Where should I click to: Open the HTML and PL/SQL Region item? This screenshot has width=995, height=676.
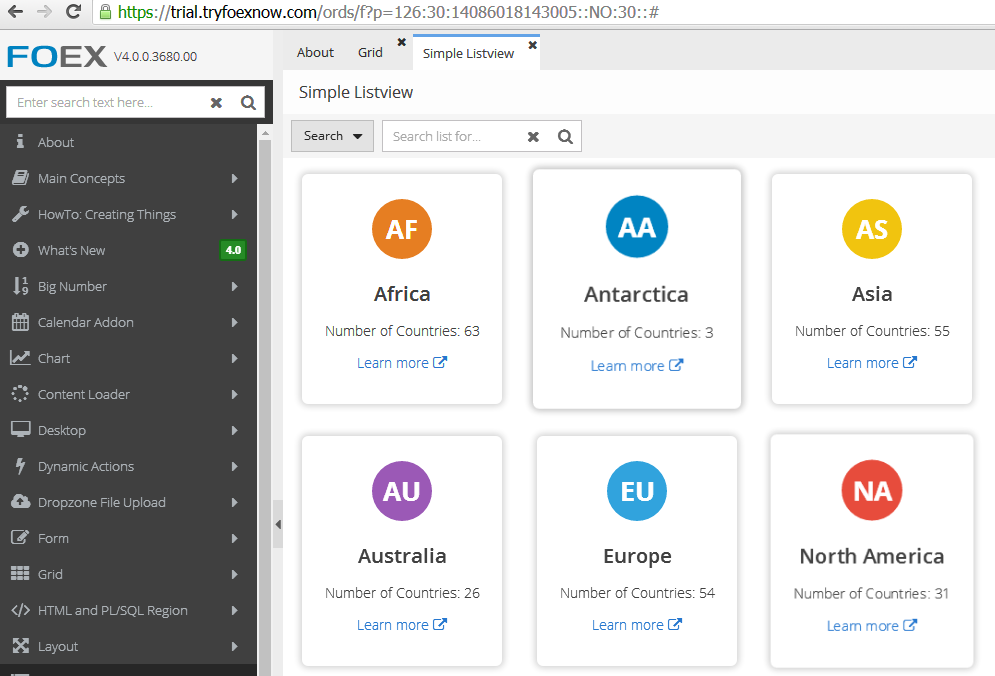[113, 610]
